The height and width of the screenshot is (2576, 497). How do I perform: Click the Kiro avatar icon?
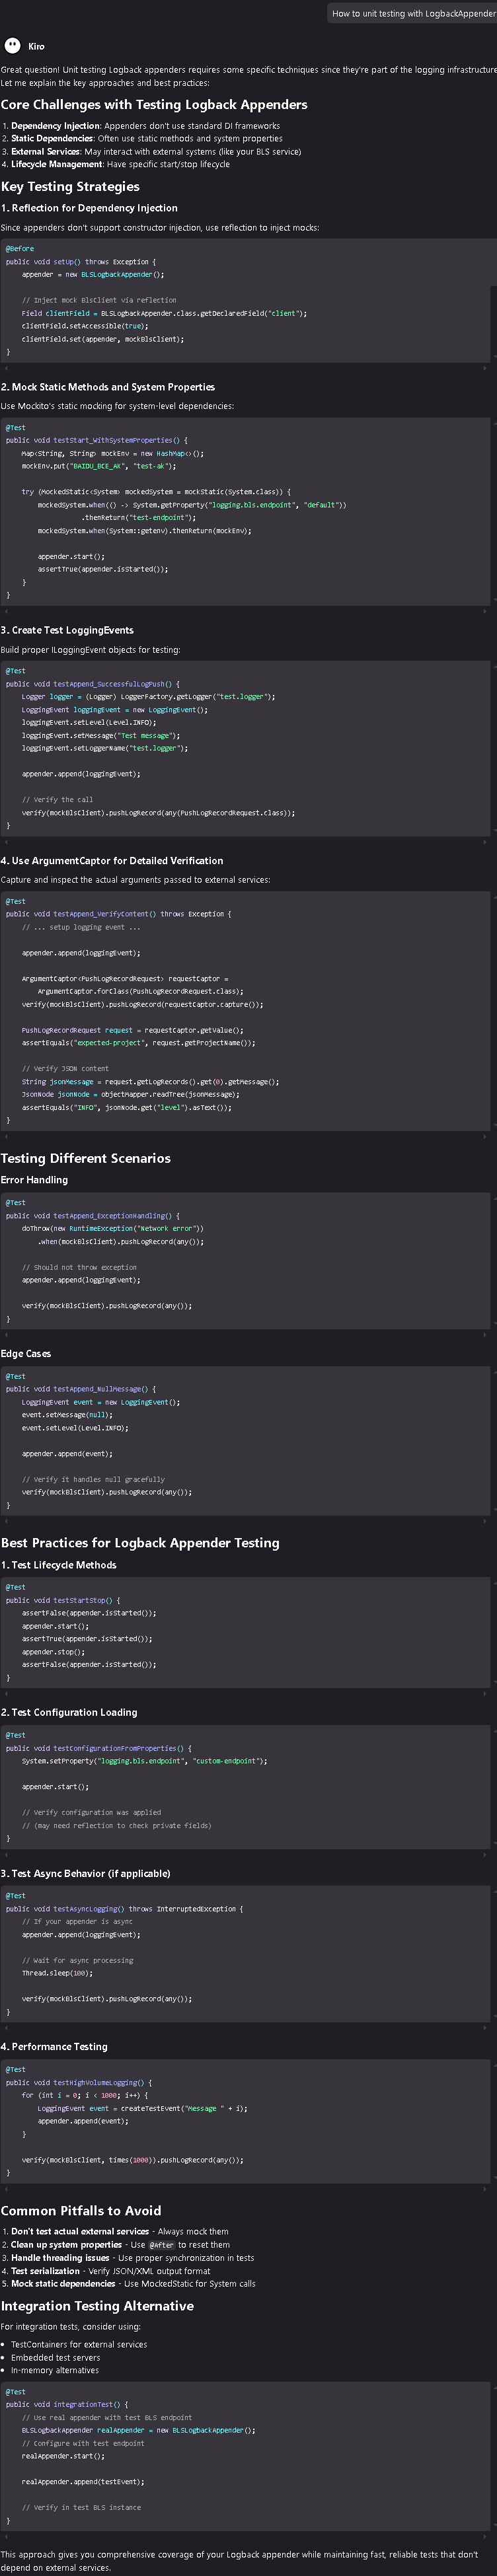click(x=12, y=45)
